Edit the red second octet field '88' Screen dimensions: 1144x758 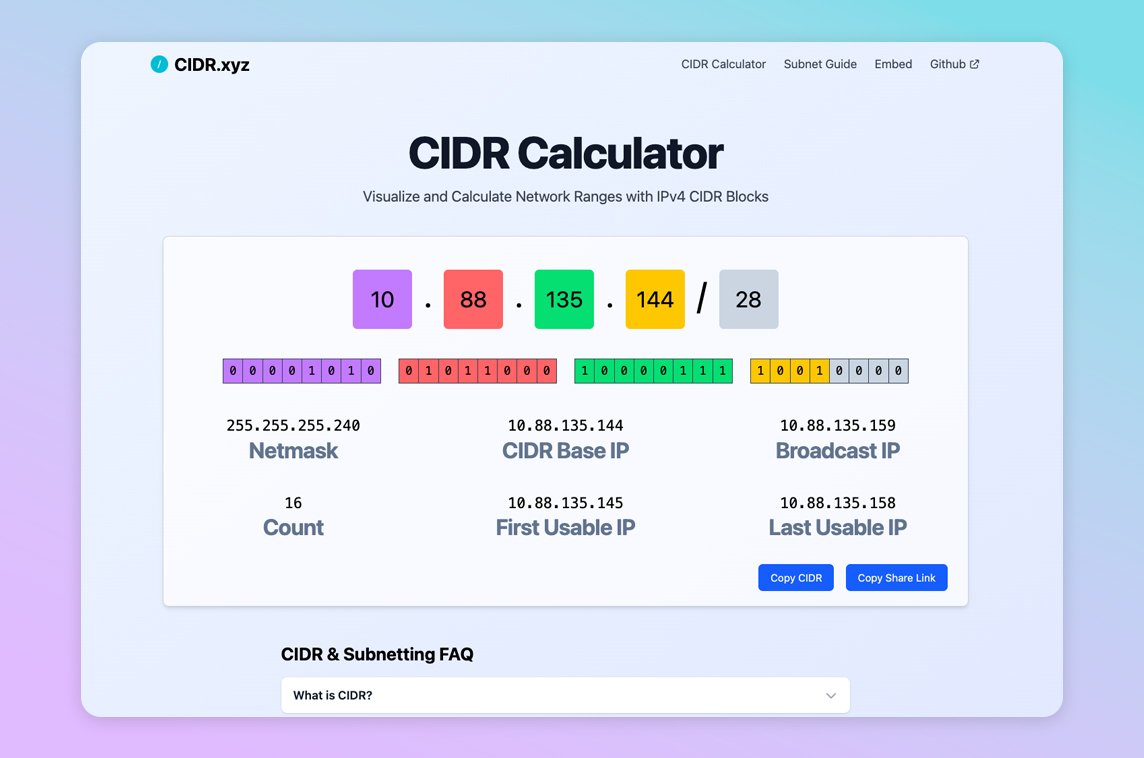473,299
